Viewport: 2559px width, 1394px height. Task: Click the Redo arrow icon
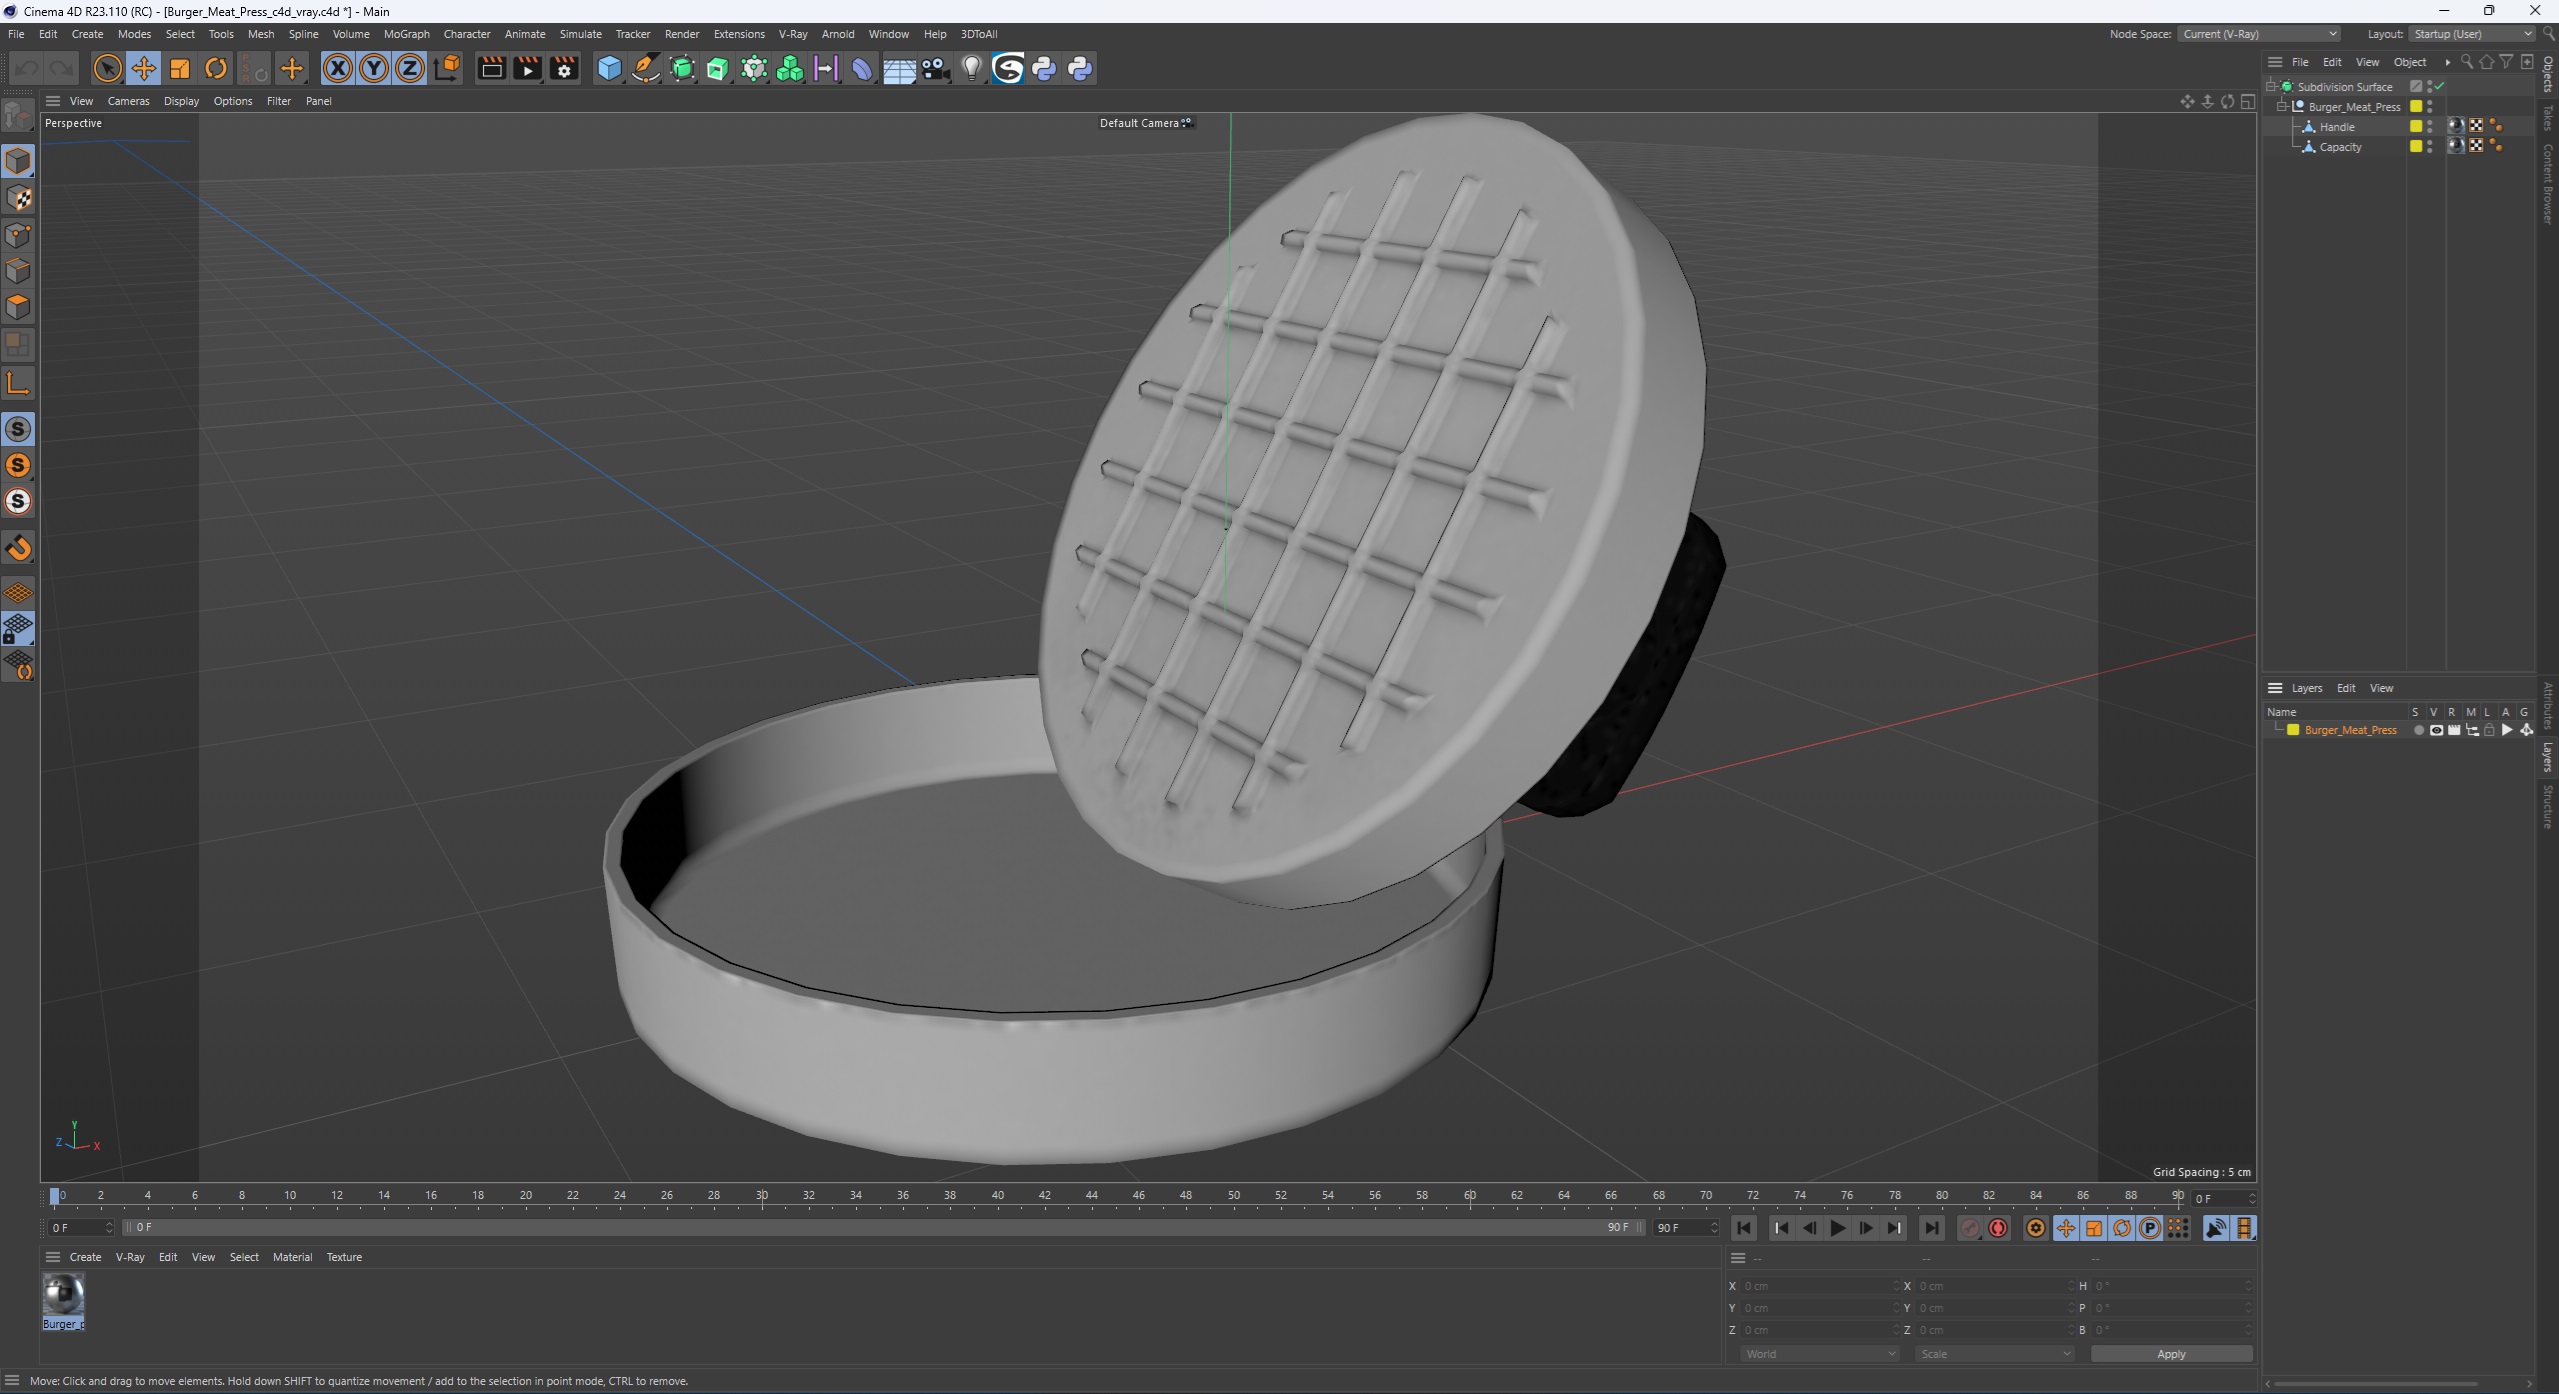point(62,68)
